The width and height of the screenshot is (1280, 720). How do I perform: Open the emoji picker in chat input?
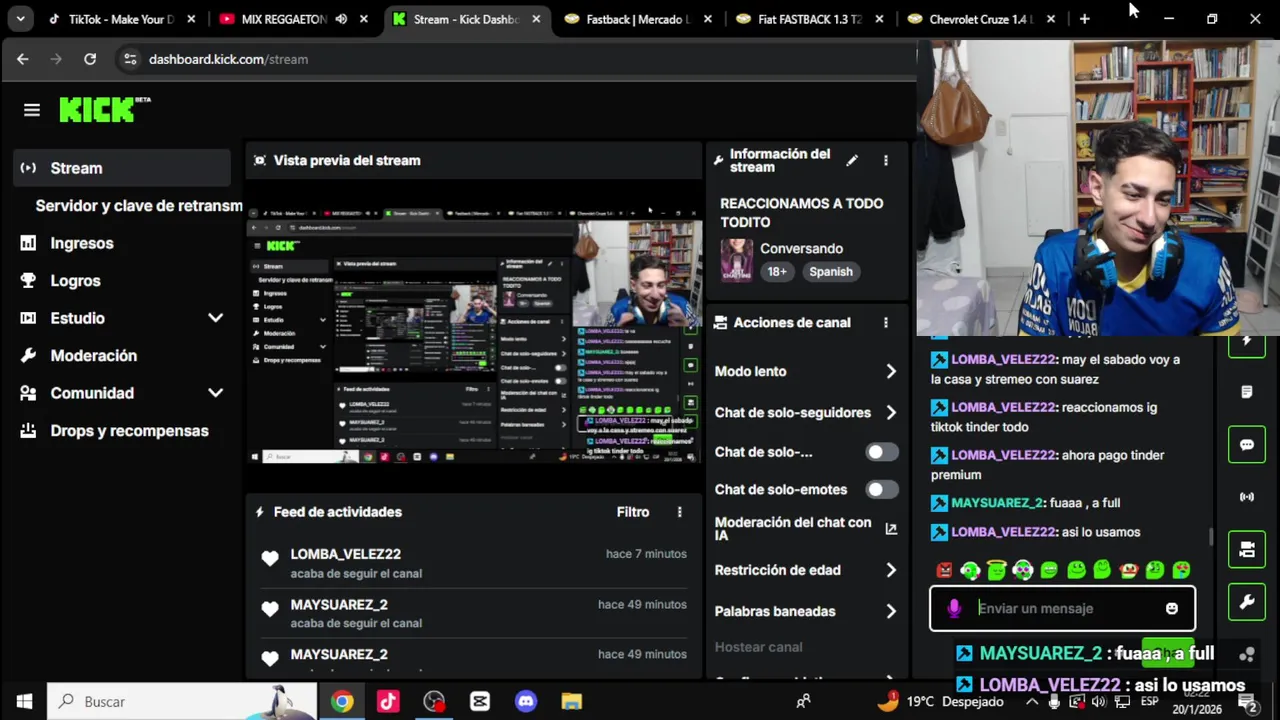[1172, 608]
